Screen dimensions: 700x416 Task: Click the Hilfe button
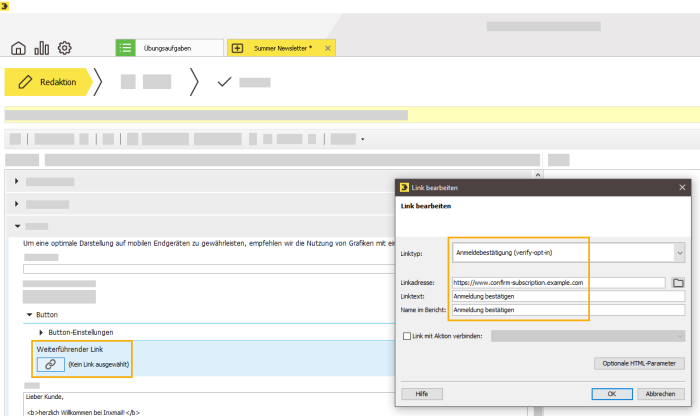[422, 394]
